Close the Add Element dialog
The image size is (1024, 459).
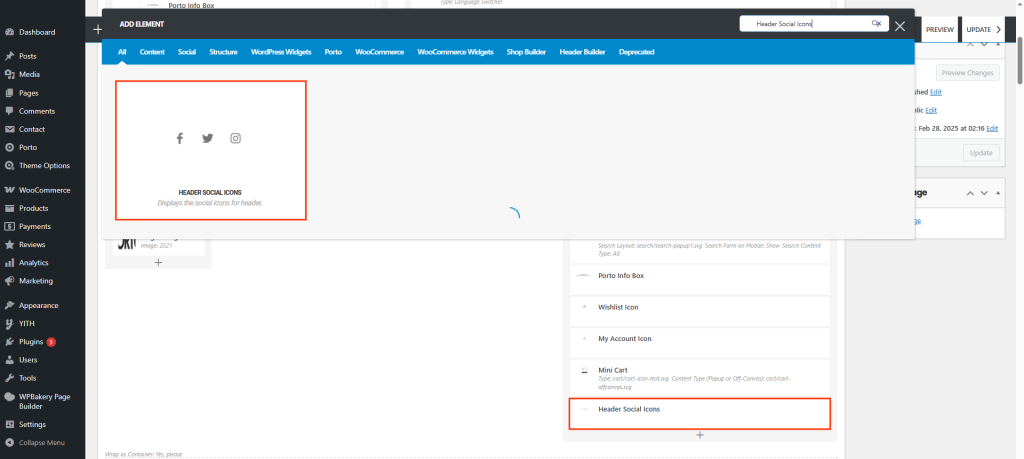900,26
